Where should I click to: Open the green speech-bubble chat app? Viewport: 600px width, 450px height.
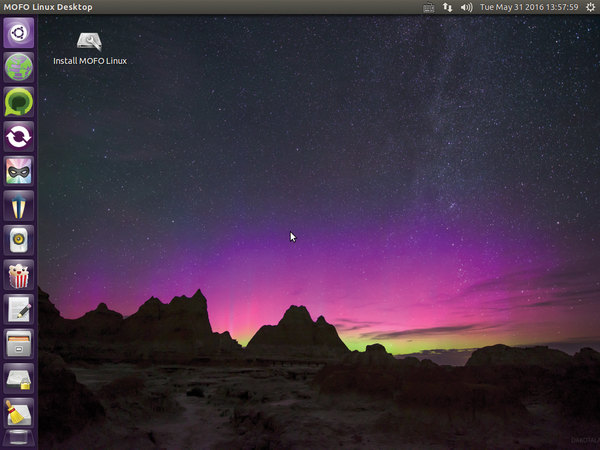19,102
